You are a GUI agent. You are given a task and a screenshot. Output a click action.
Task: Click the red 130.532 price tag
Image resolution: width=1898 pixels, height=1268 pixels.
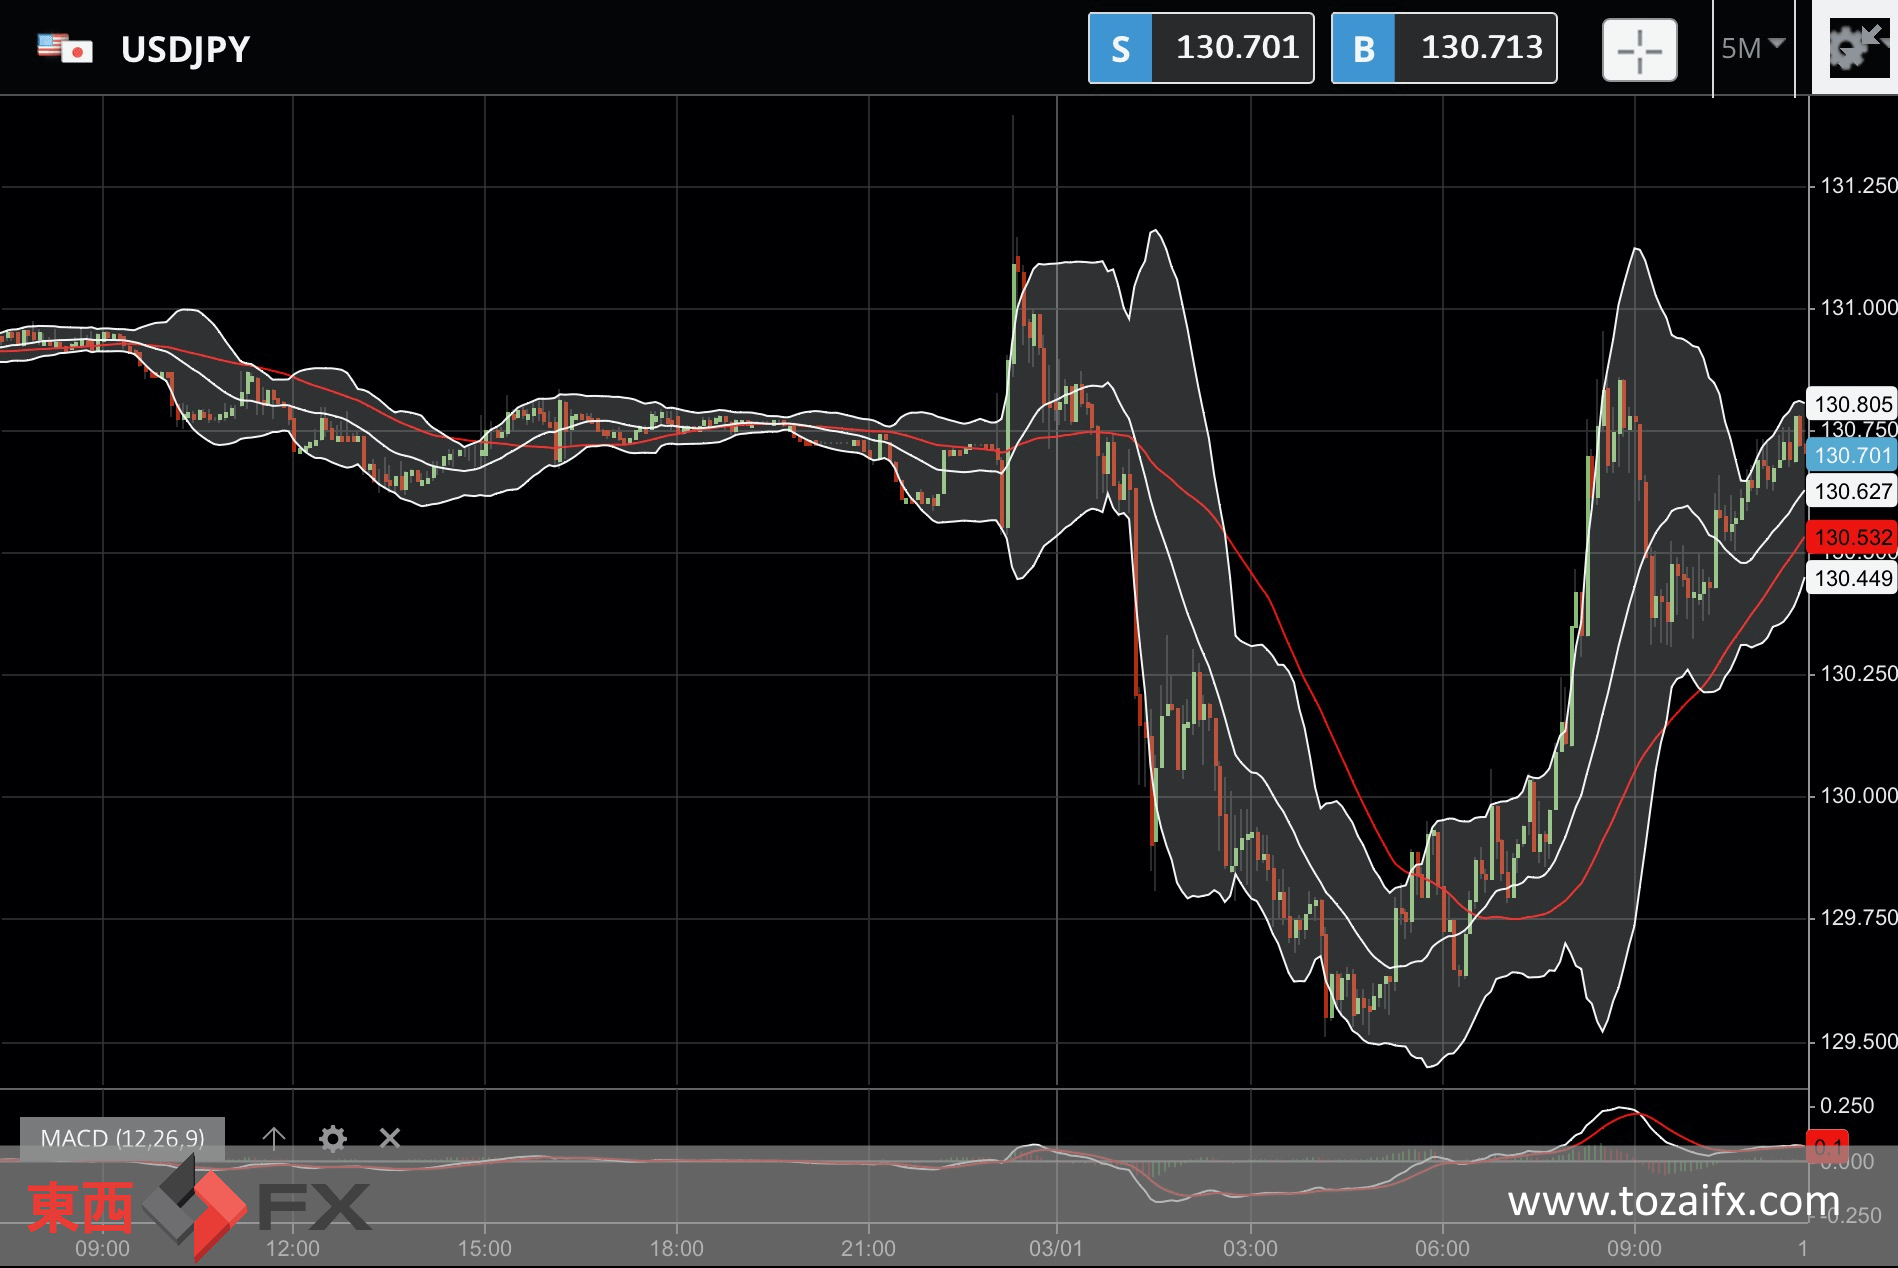(1852, 537)
